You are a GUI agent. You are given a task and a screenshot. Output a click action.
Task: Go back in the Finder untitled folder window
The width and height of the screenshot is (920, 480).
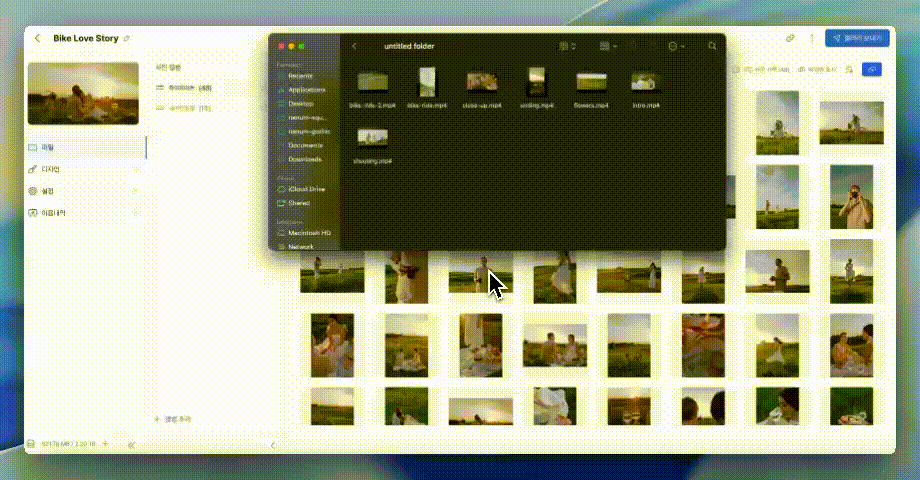355,46
